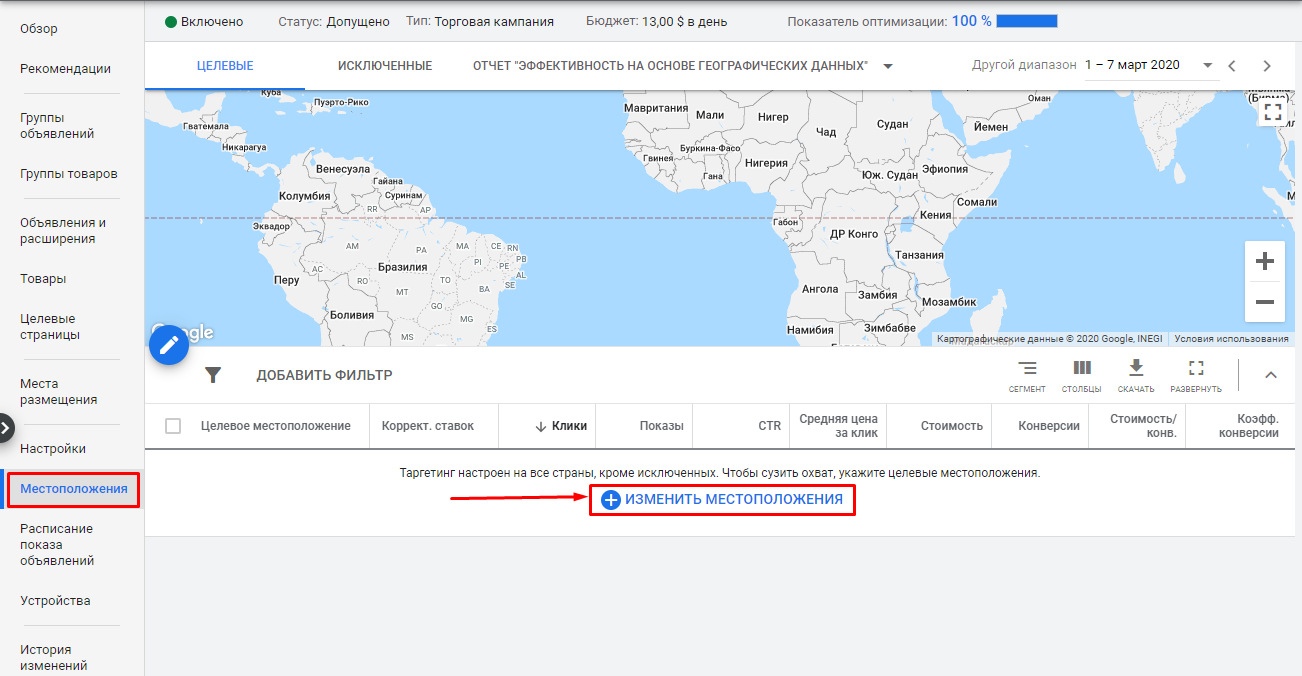Open Расписание показа объявлений in sidebar
This screenshot has width=1302, height=676.
pos(57,545)
